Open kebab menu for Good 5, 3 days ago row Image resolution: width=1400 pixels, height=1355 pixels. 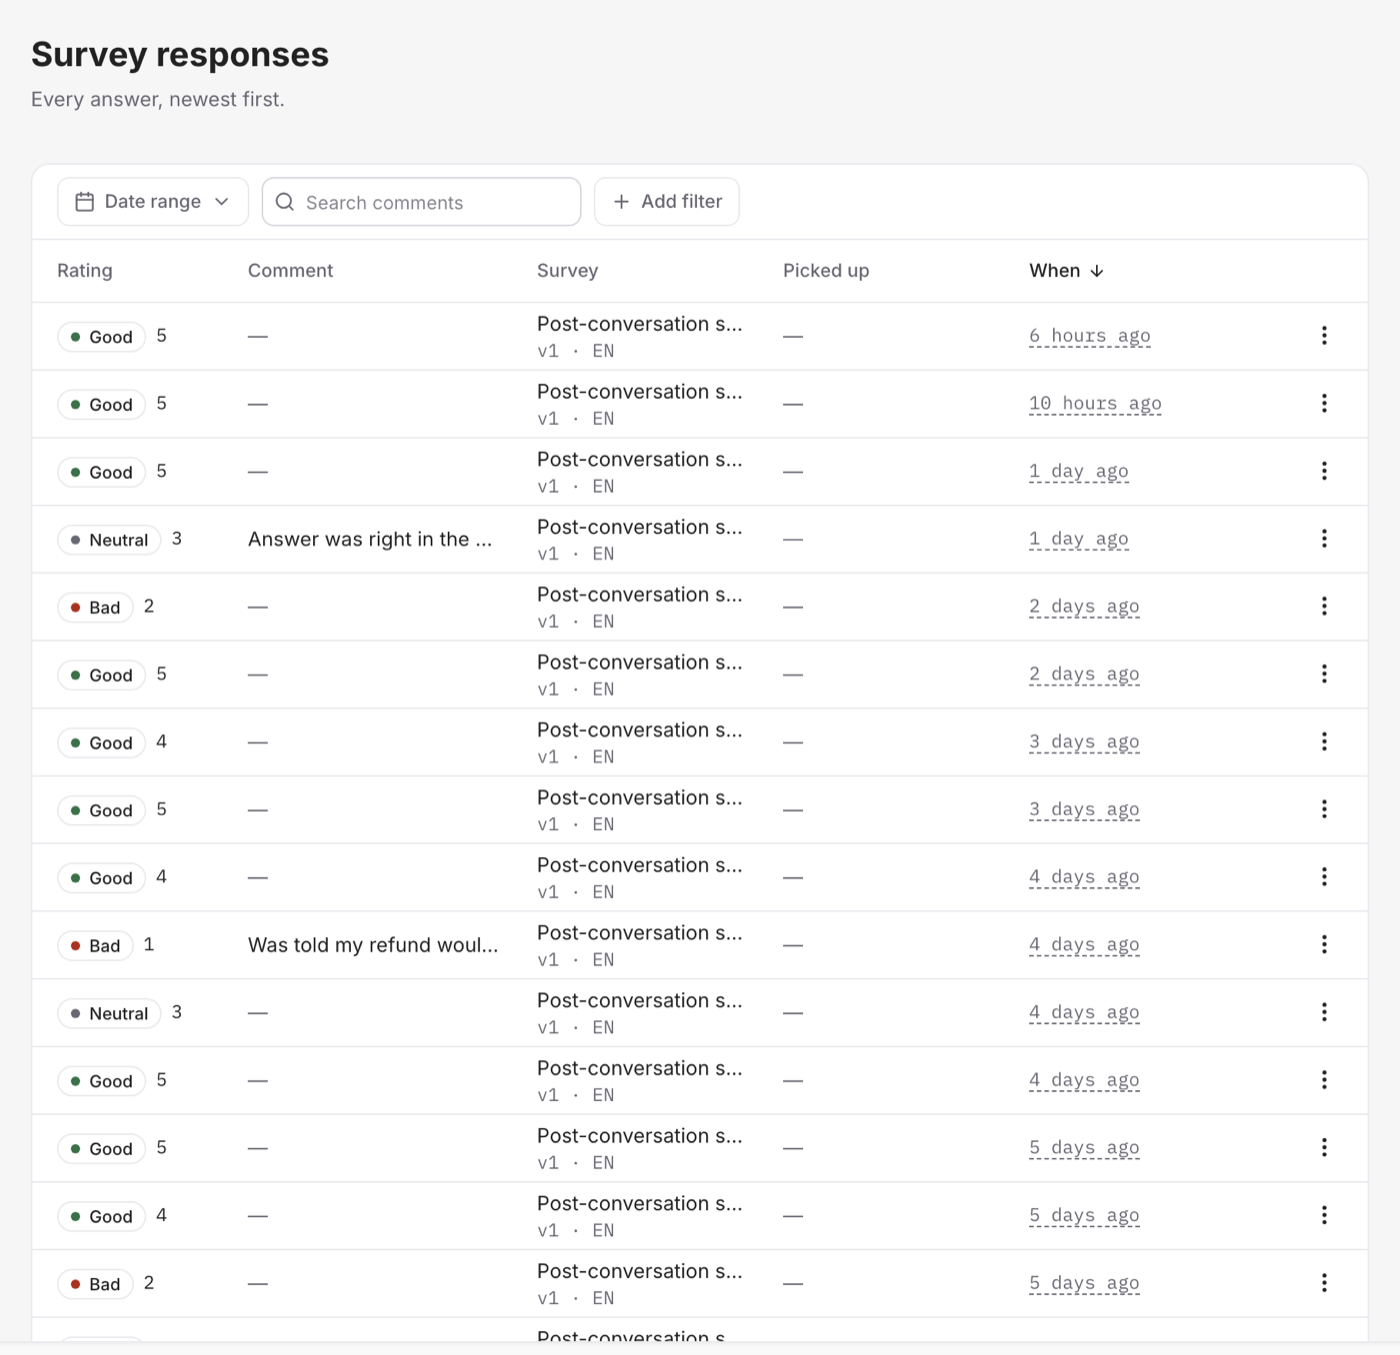(x=1324, y=810)
